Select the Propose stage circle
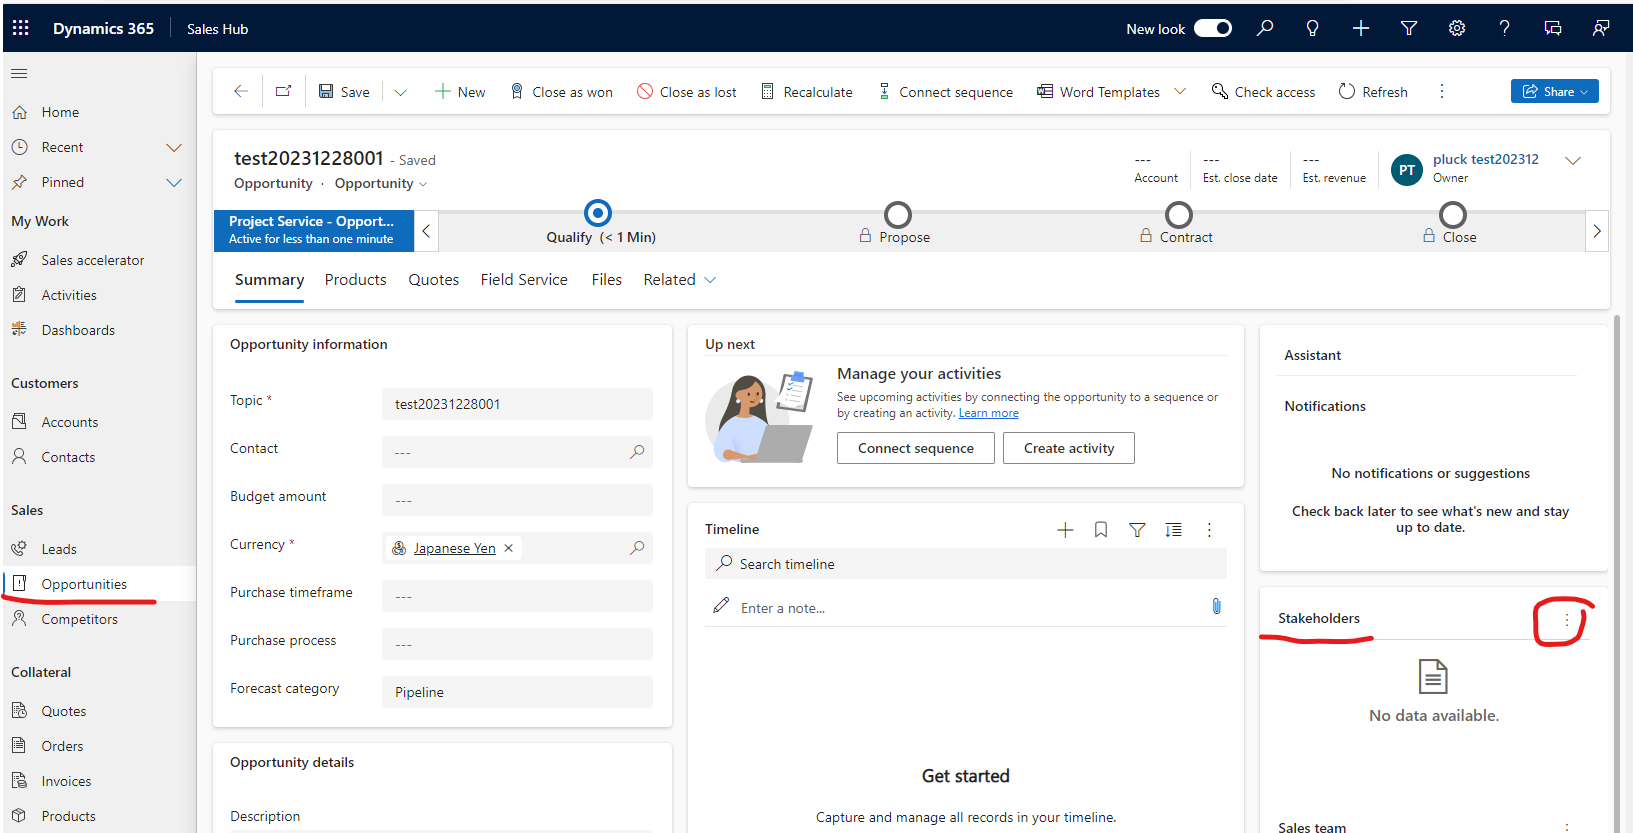Image resolution: width=1633 pixels, height=833 pixels. (898, 215)
